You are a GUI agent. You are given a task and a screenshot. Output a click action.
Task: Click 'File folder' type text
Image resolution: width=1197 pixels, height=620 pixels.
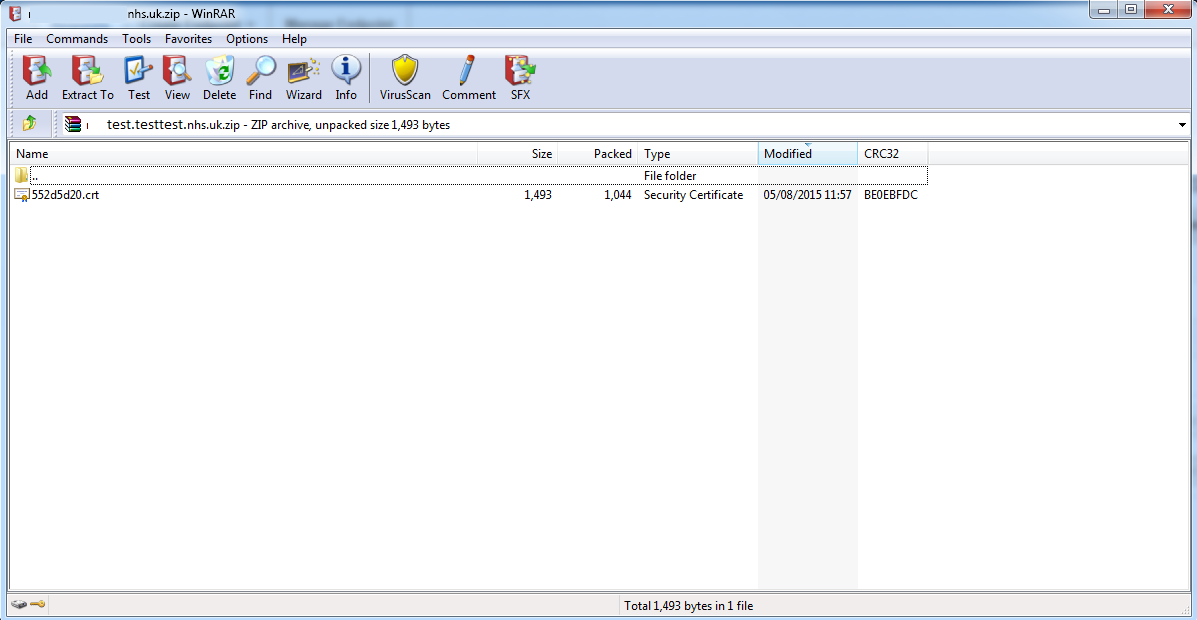coord(670,176)
